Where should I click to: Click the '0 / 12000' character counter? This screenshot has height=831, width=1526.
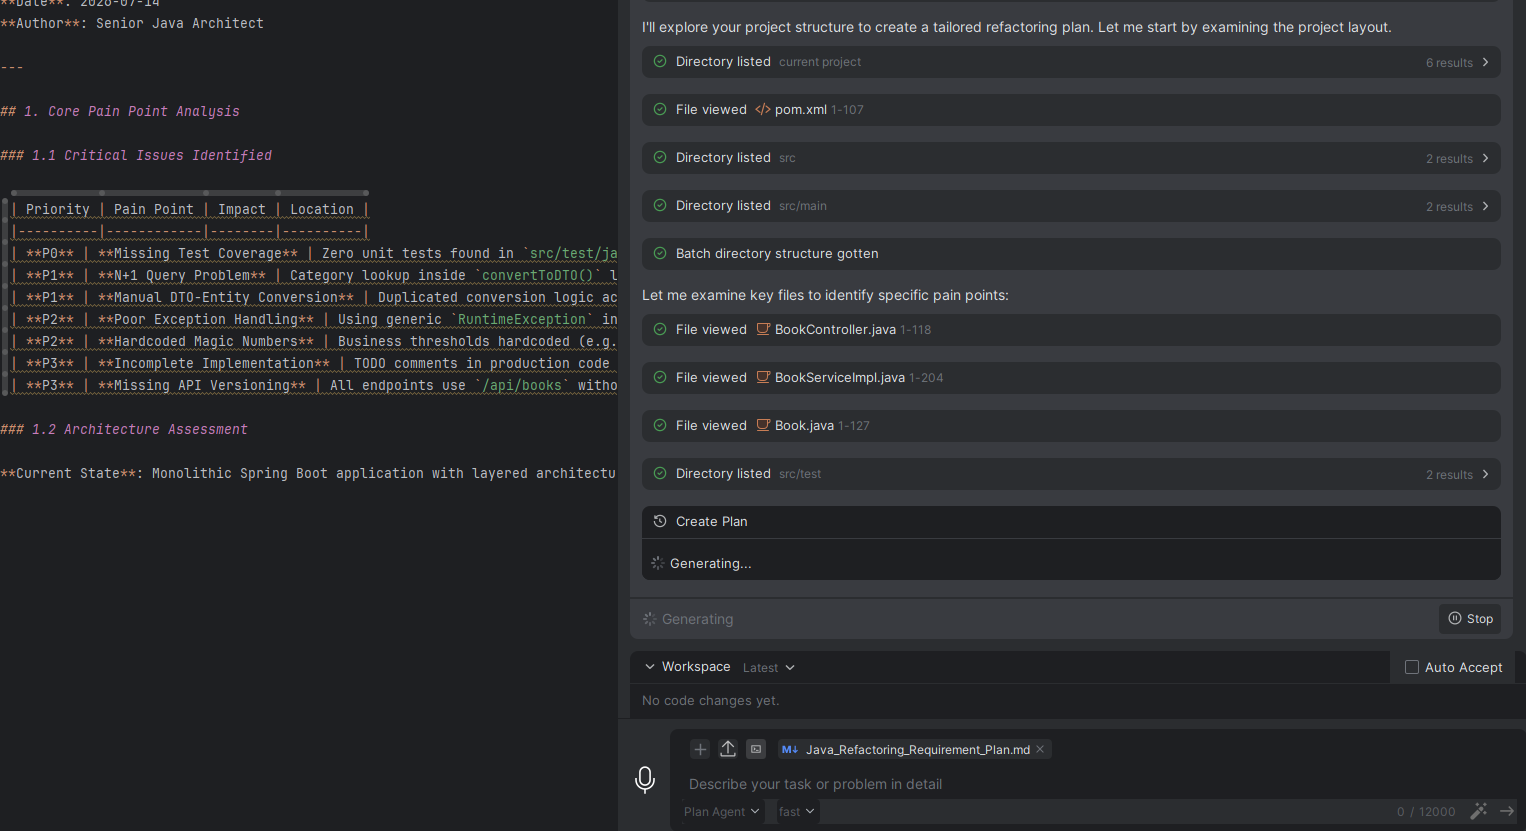pyautogui.click(x=1426, y=812)
